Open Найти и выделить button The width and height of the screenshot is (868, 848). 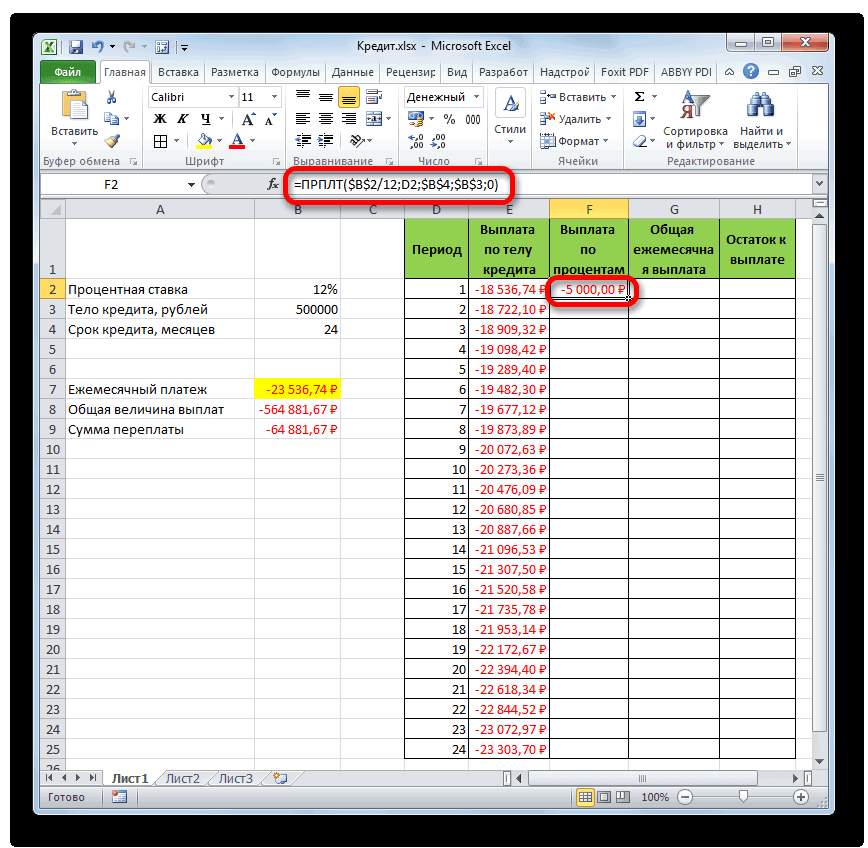pos(762,120)
